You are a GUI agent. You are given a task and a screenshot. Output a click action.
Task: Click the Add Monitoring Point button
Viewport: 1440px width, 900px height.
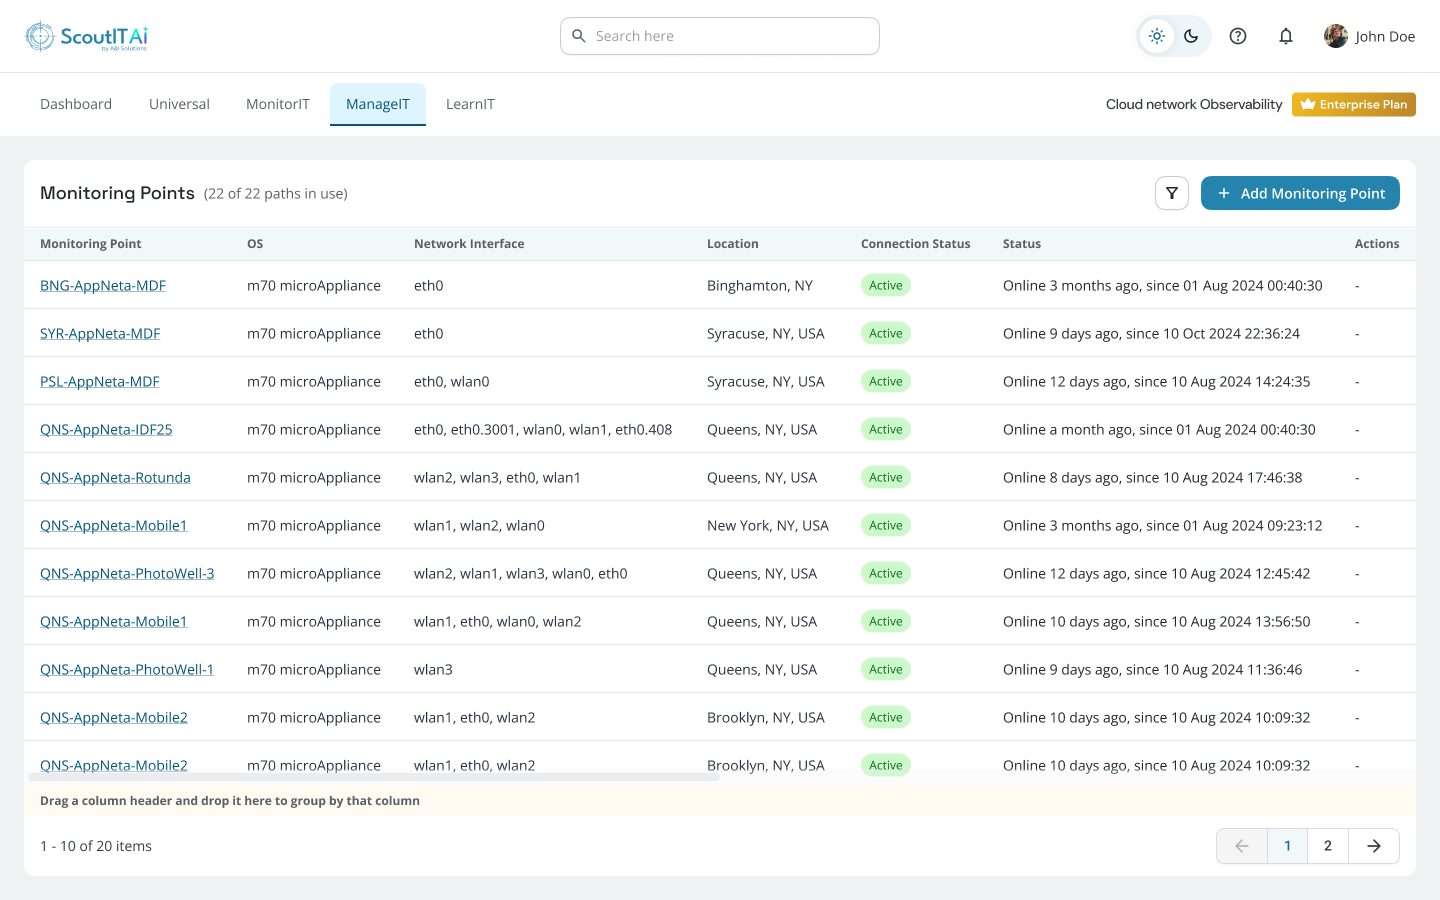(x=1300, y=193)
